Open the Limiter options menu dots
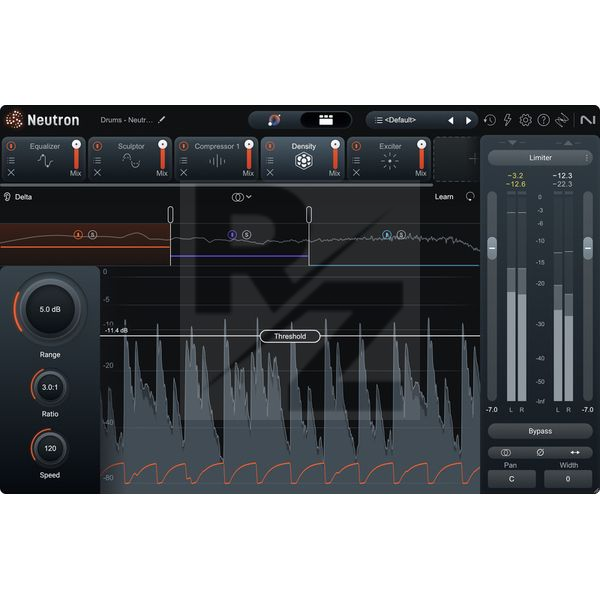 coord(586,158)
